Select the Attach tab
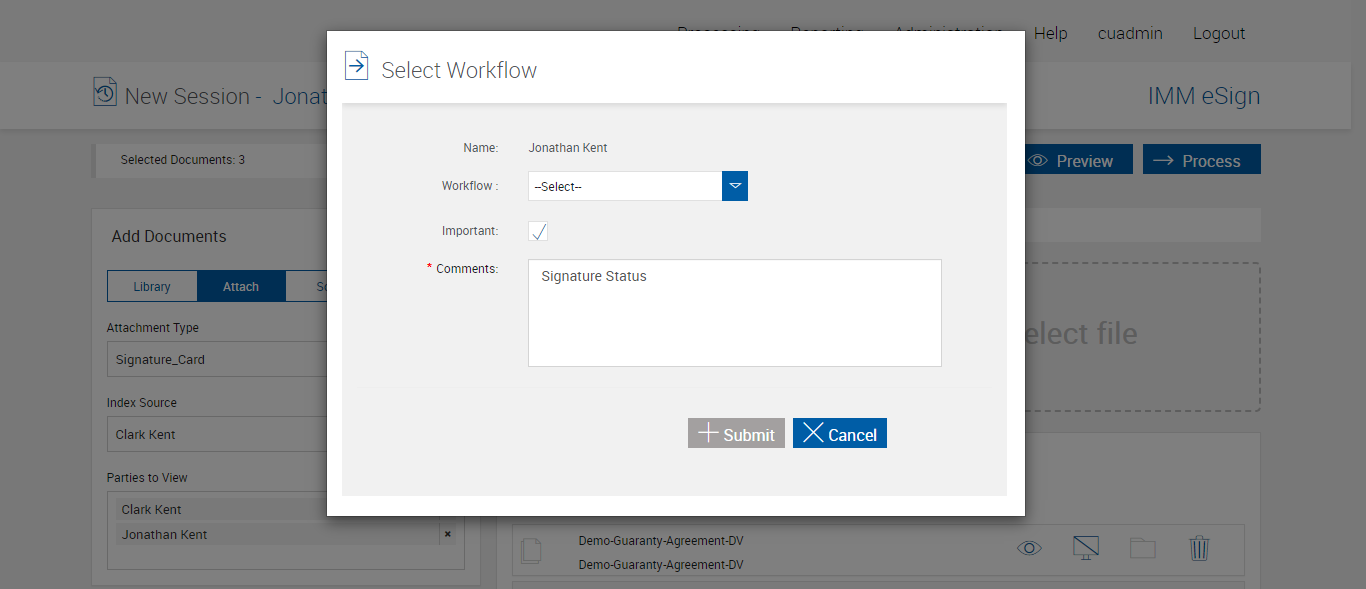 (x=241, y=287)
